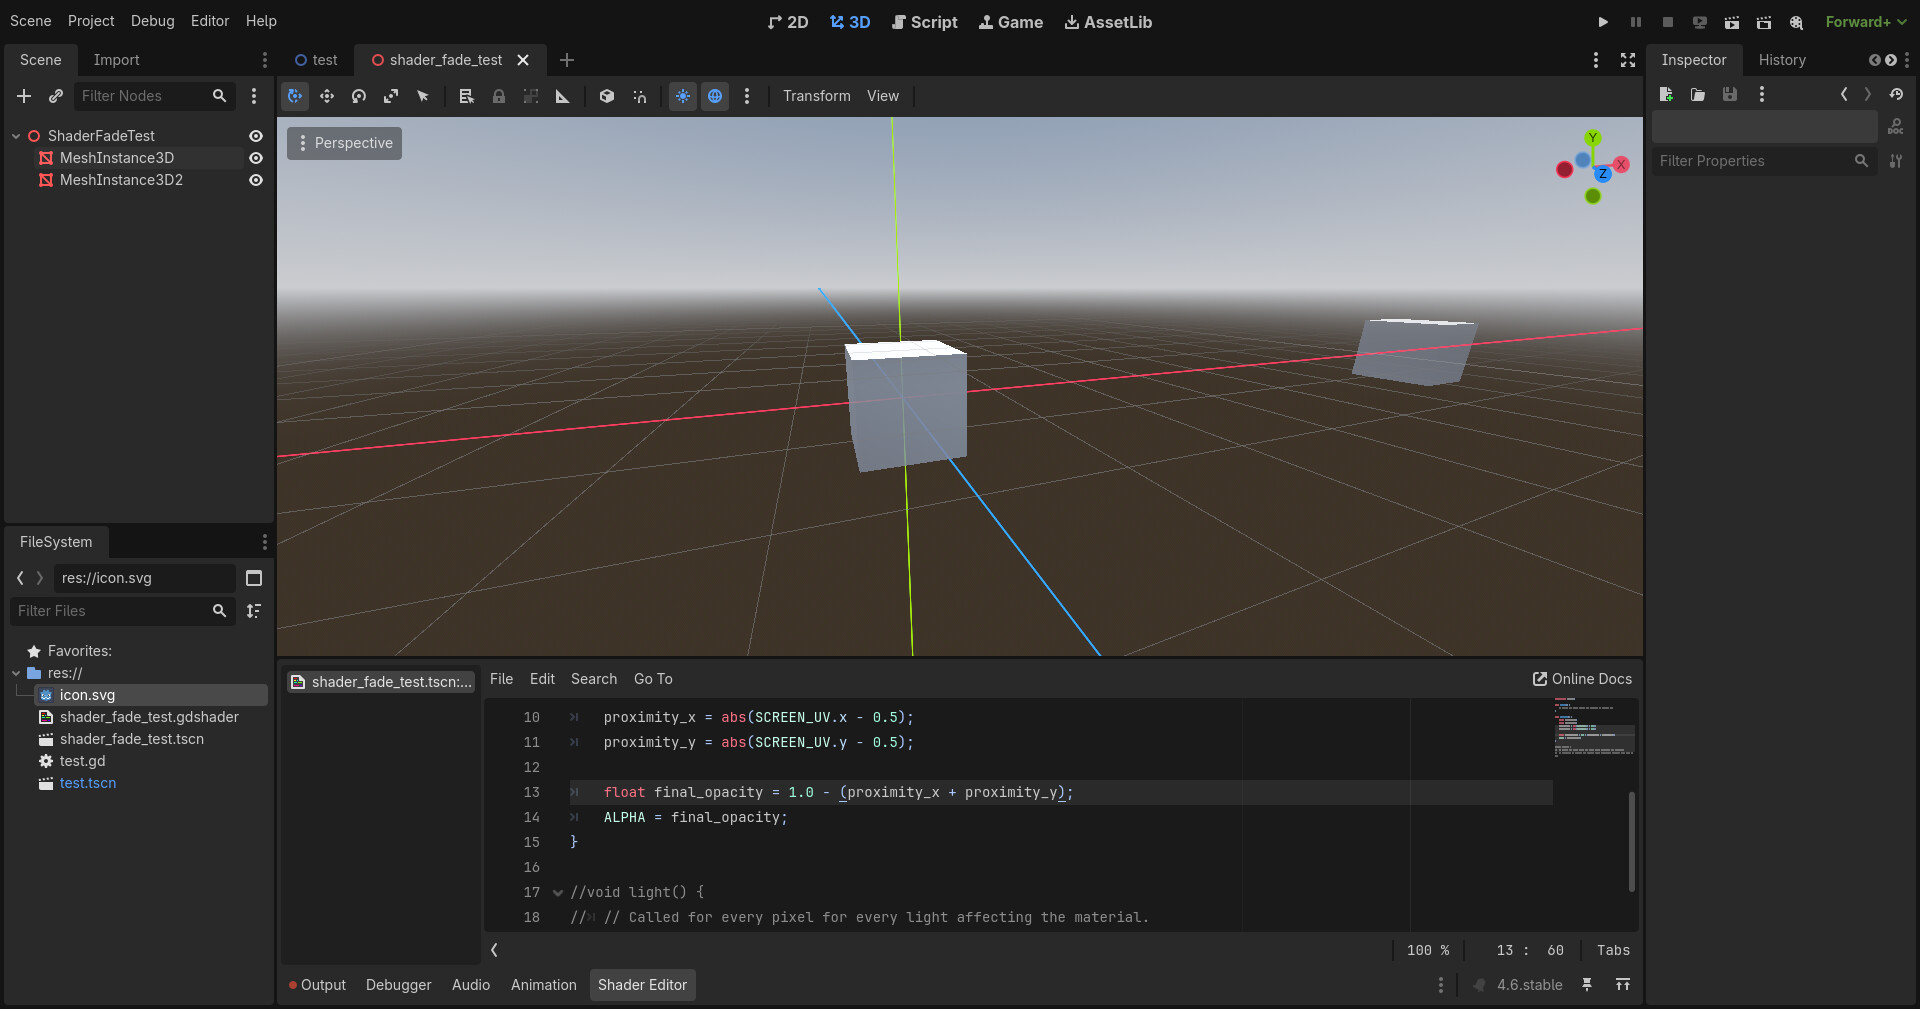The height and width of the screenshot is (1009, 1920).
Task: Select the Move mode tool in toolbar
Action: [327, 96]
